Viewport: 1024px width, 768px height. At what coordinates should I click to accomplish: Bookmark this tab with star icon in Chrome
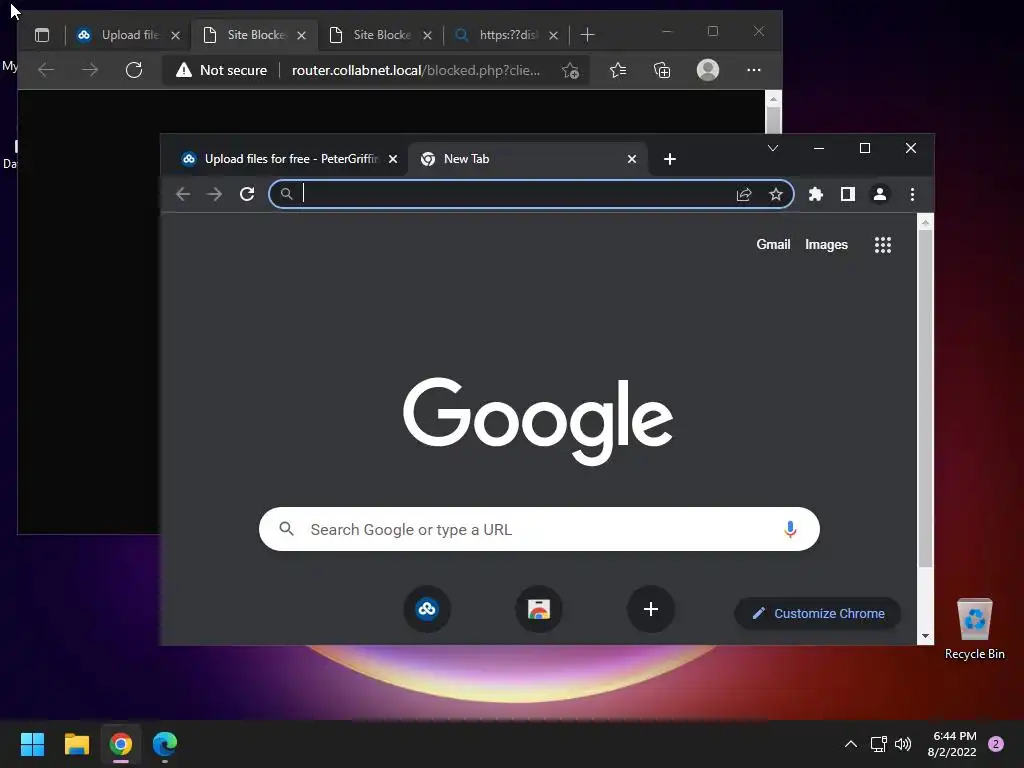point(776,194)
